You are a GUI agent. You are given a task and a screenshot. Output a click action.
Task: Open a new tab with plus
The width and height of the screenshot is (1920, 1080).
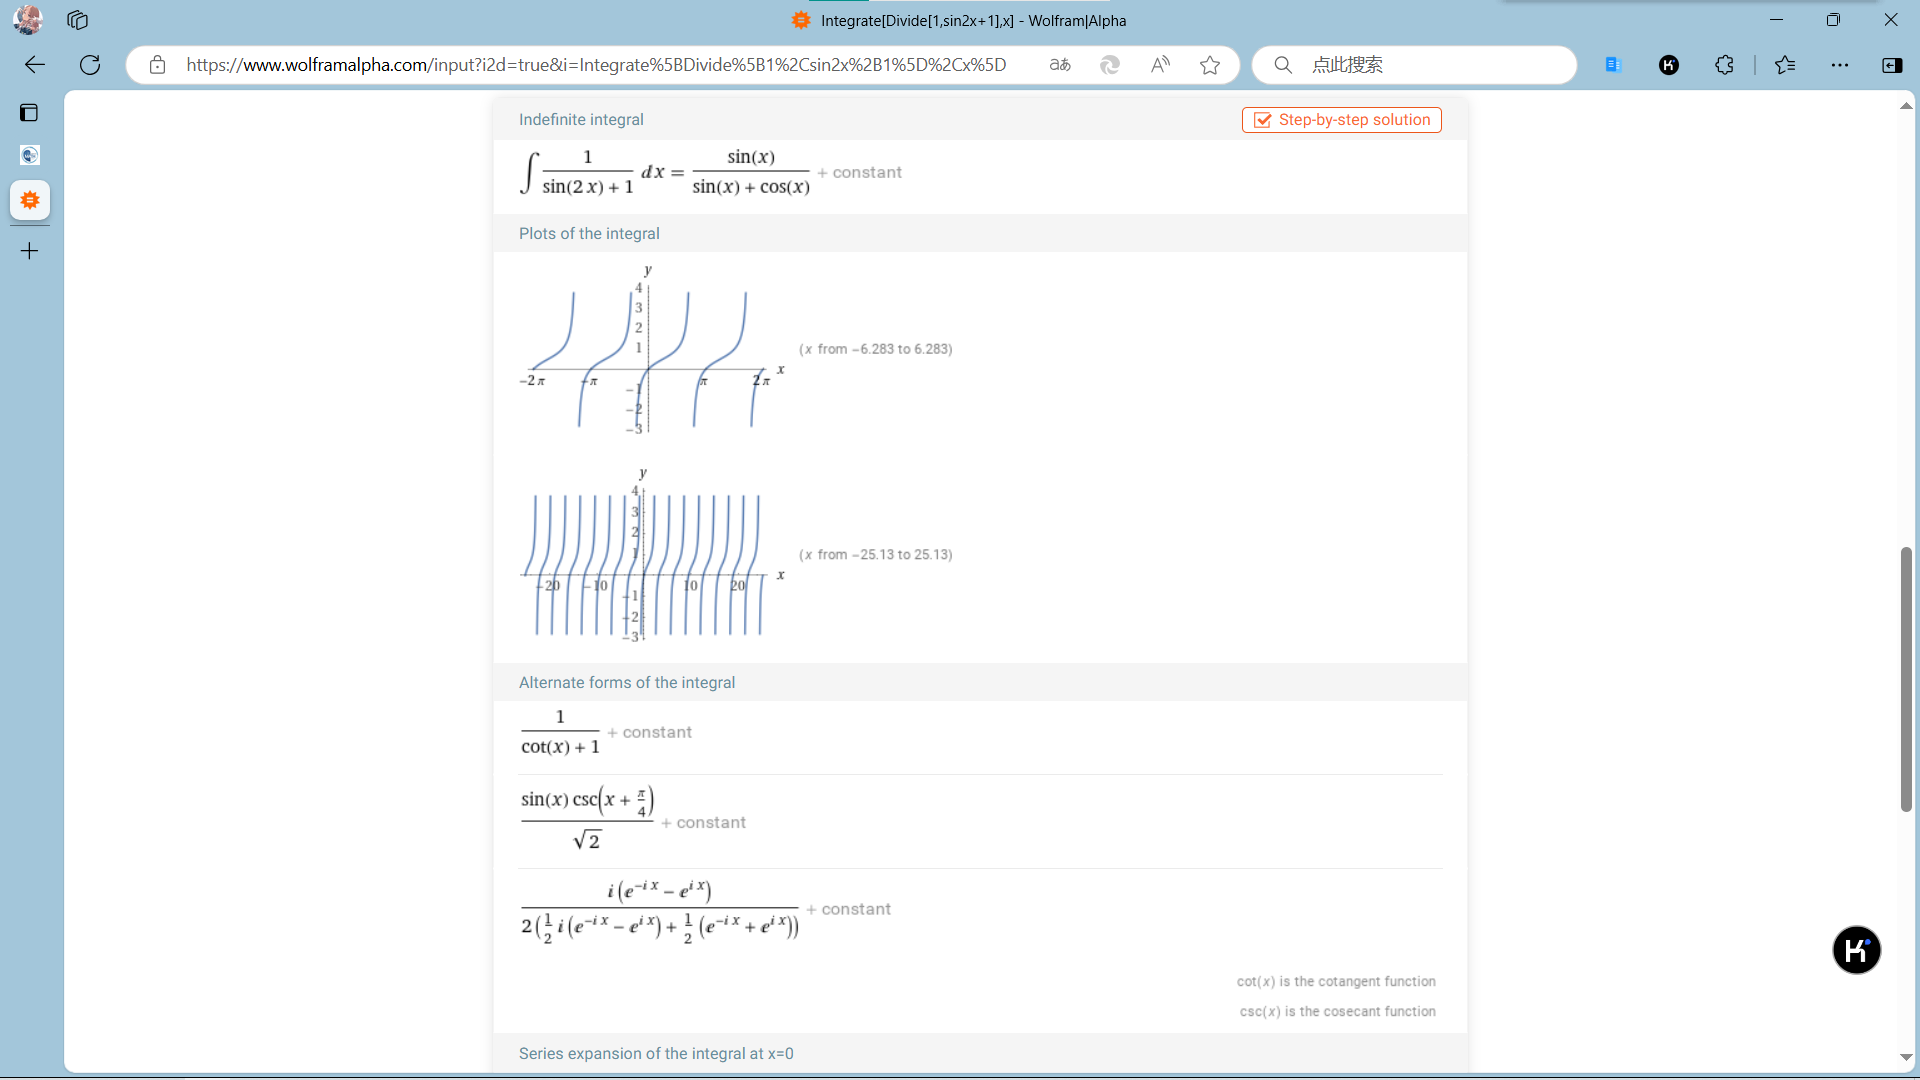(30, 251)
